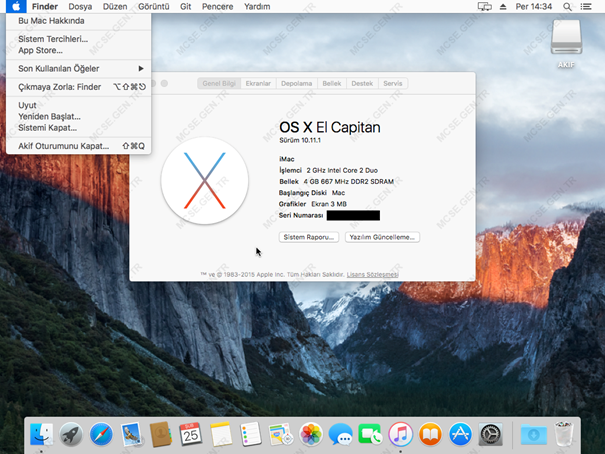605x454 pixels.
Task: Open Spotlight search magnifier icon
Action: [567, 7]
